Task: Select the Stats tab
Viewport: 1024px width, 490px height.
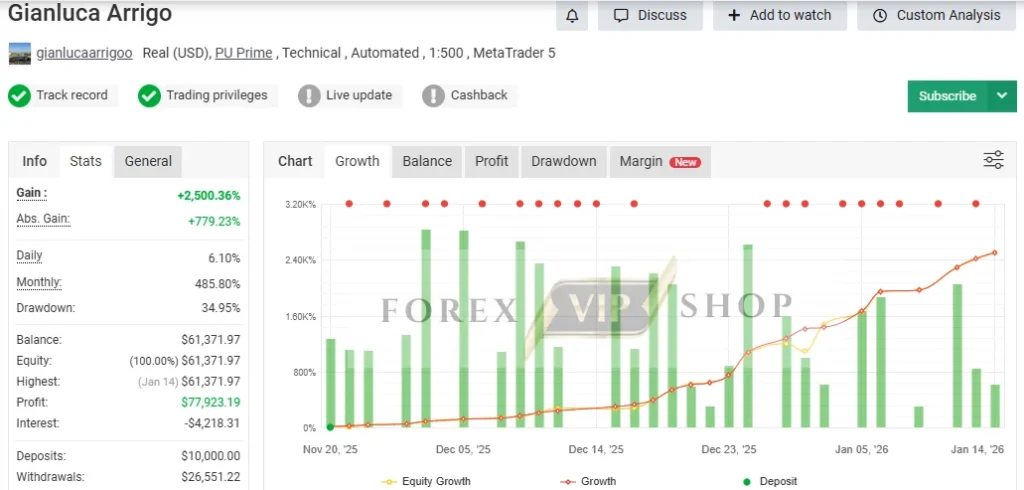Action: tap(86, 161)
